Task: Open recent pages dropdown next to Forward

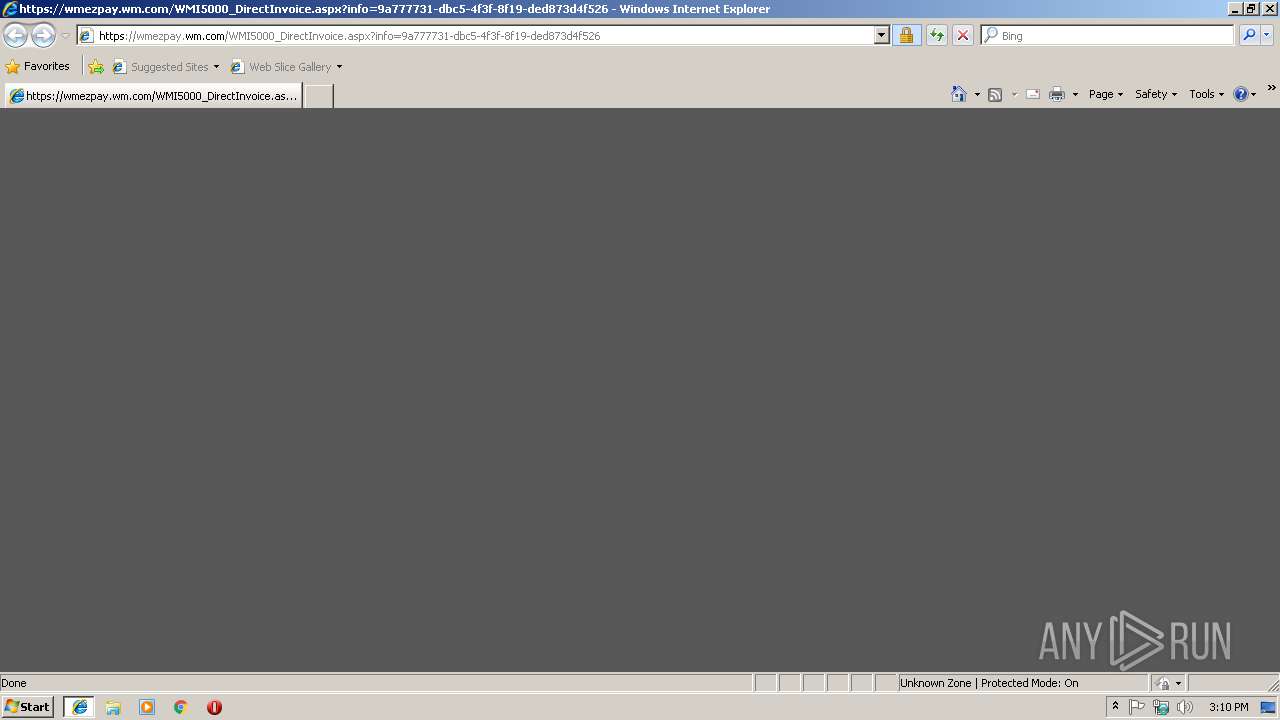Action: tap(65, 36)
